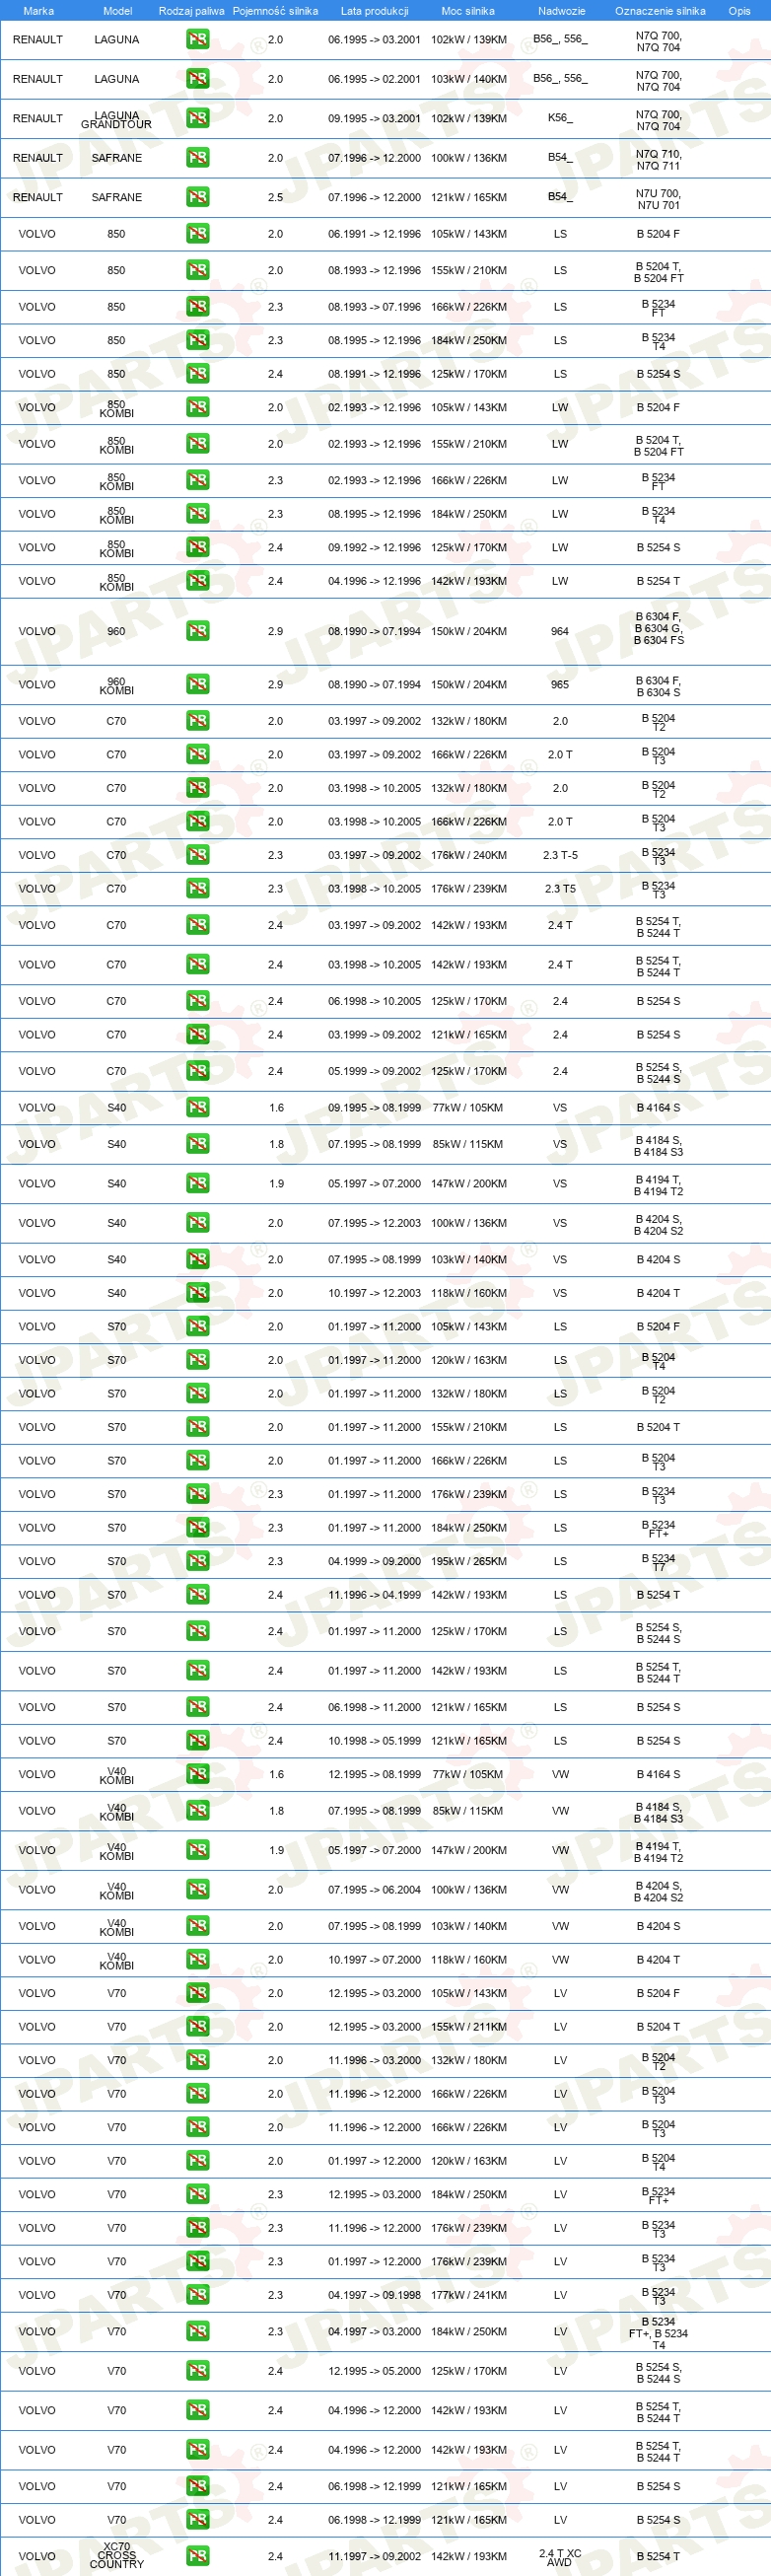The width and height of the screenshot is (771, 2576).
Task: Click the fuel icon in the V40 Kombi 1.6 row
Action: pyautogui.click(x=197, y=1775)
